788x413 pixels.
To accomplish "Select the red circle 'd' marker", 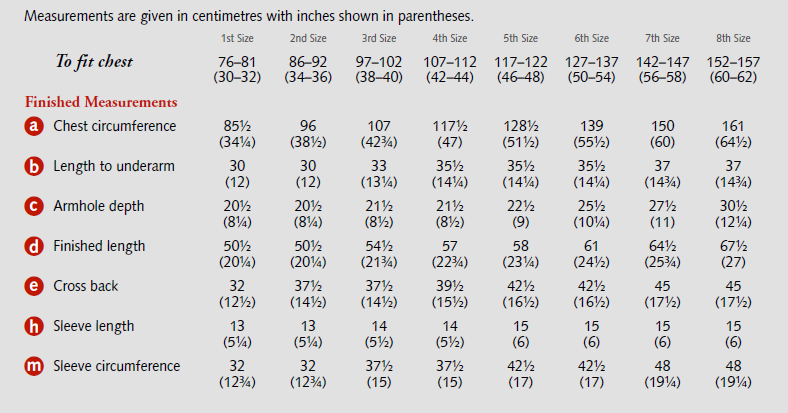I will [35, 247].
